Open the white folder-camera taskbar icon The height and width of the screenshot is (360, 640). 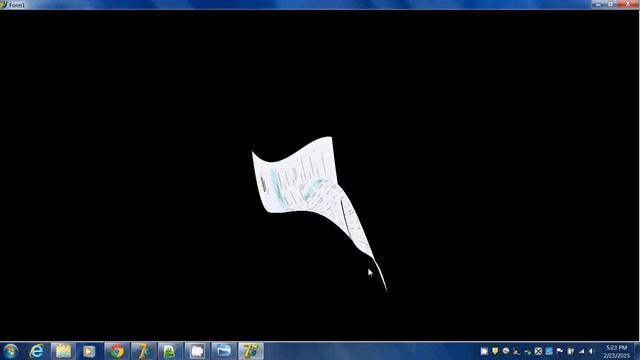pos(197,351)
